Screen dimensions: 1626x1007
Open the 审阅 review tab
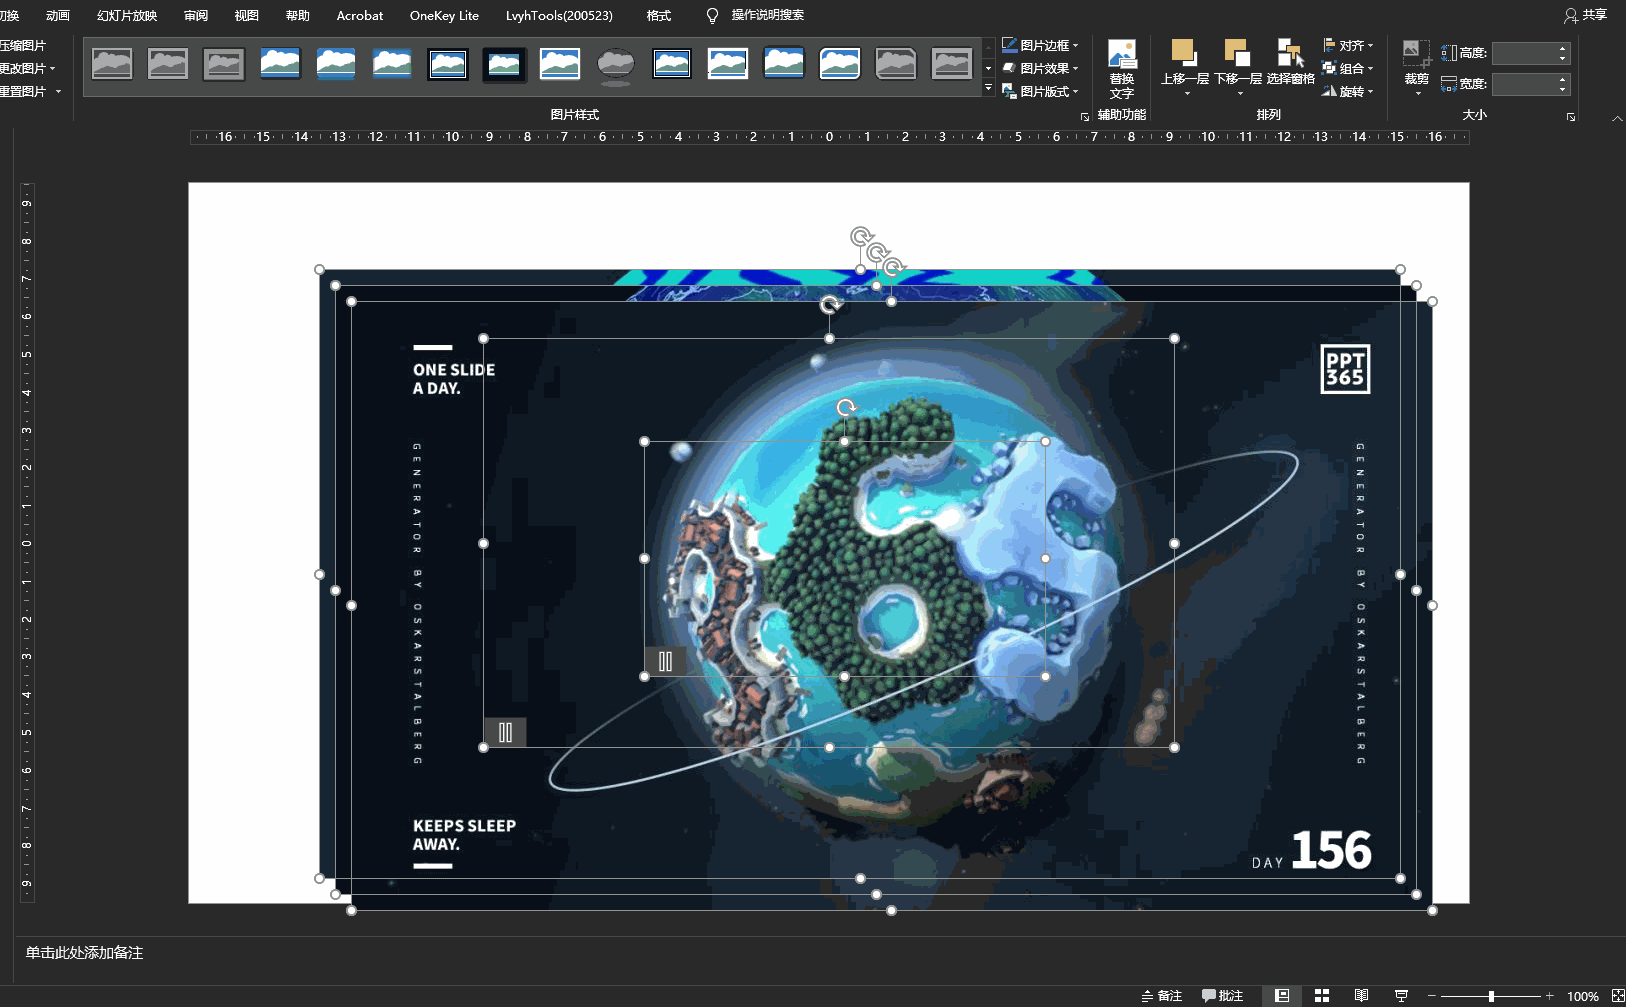point(196,15)
